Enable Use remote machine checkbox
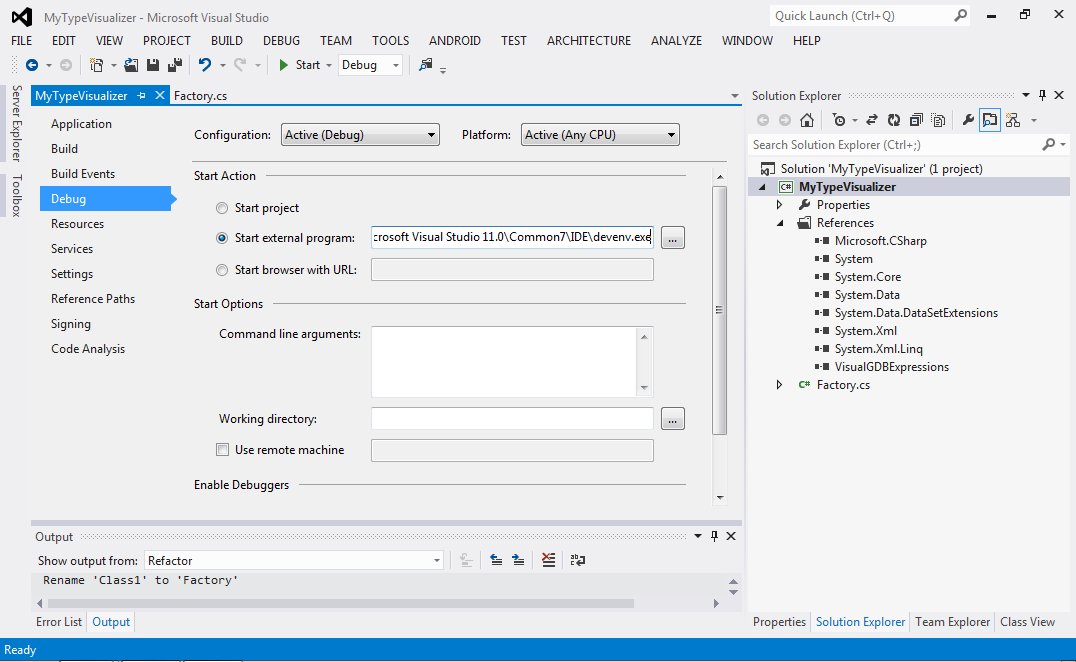1076x662 pixels. point(222,450)
